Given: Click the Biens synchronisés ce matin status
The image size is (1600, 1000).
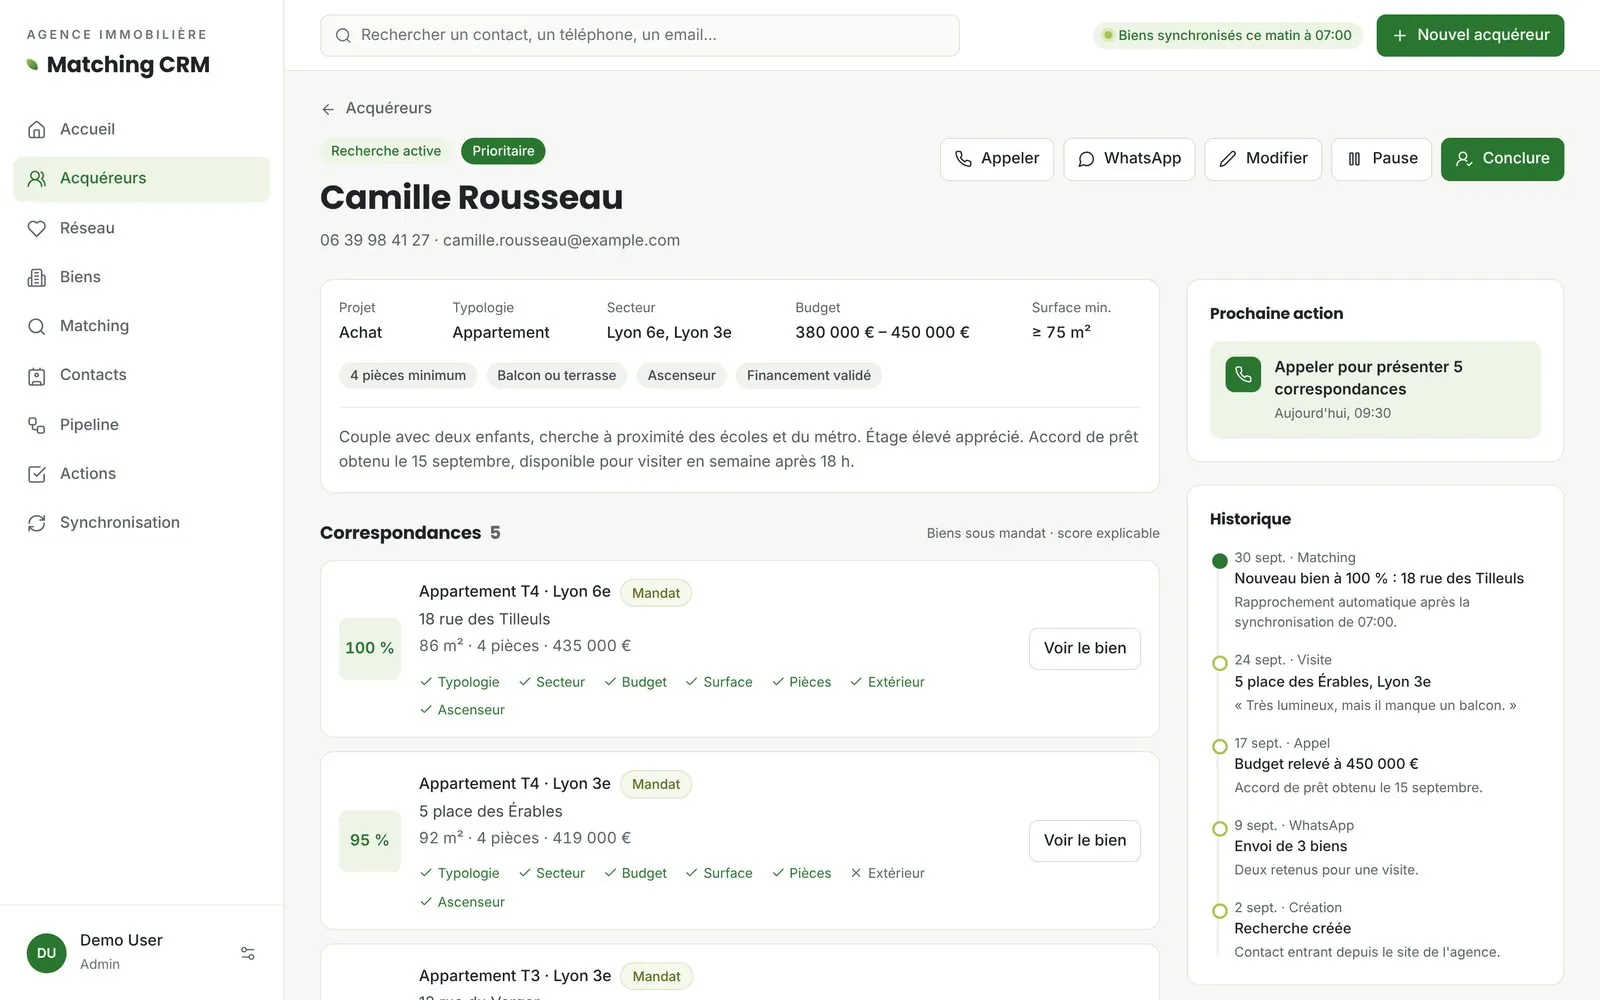Looking at the screenshot, I should click(x=1227, y=35).
